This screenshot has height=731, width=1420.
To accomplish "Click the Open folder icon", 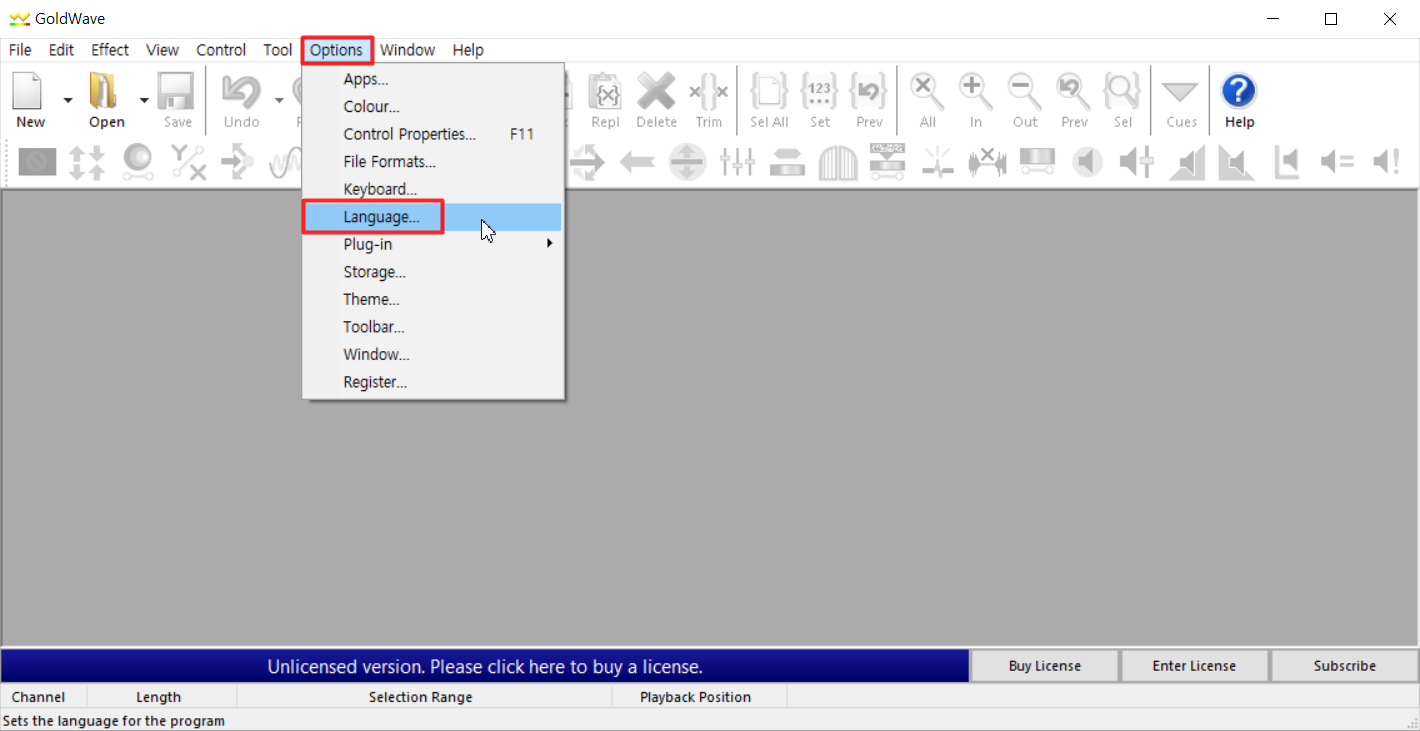I will (105, 92).
